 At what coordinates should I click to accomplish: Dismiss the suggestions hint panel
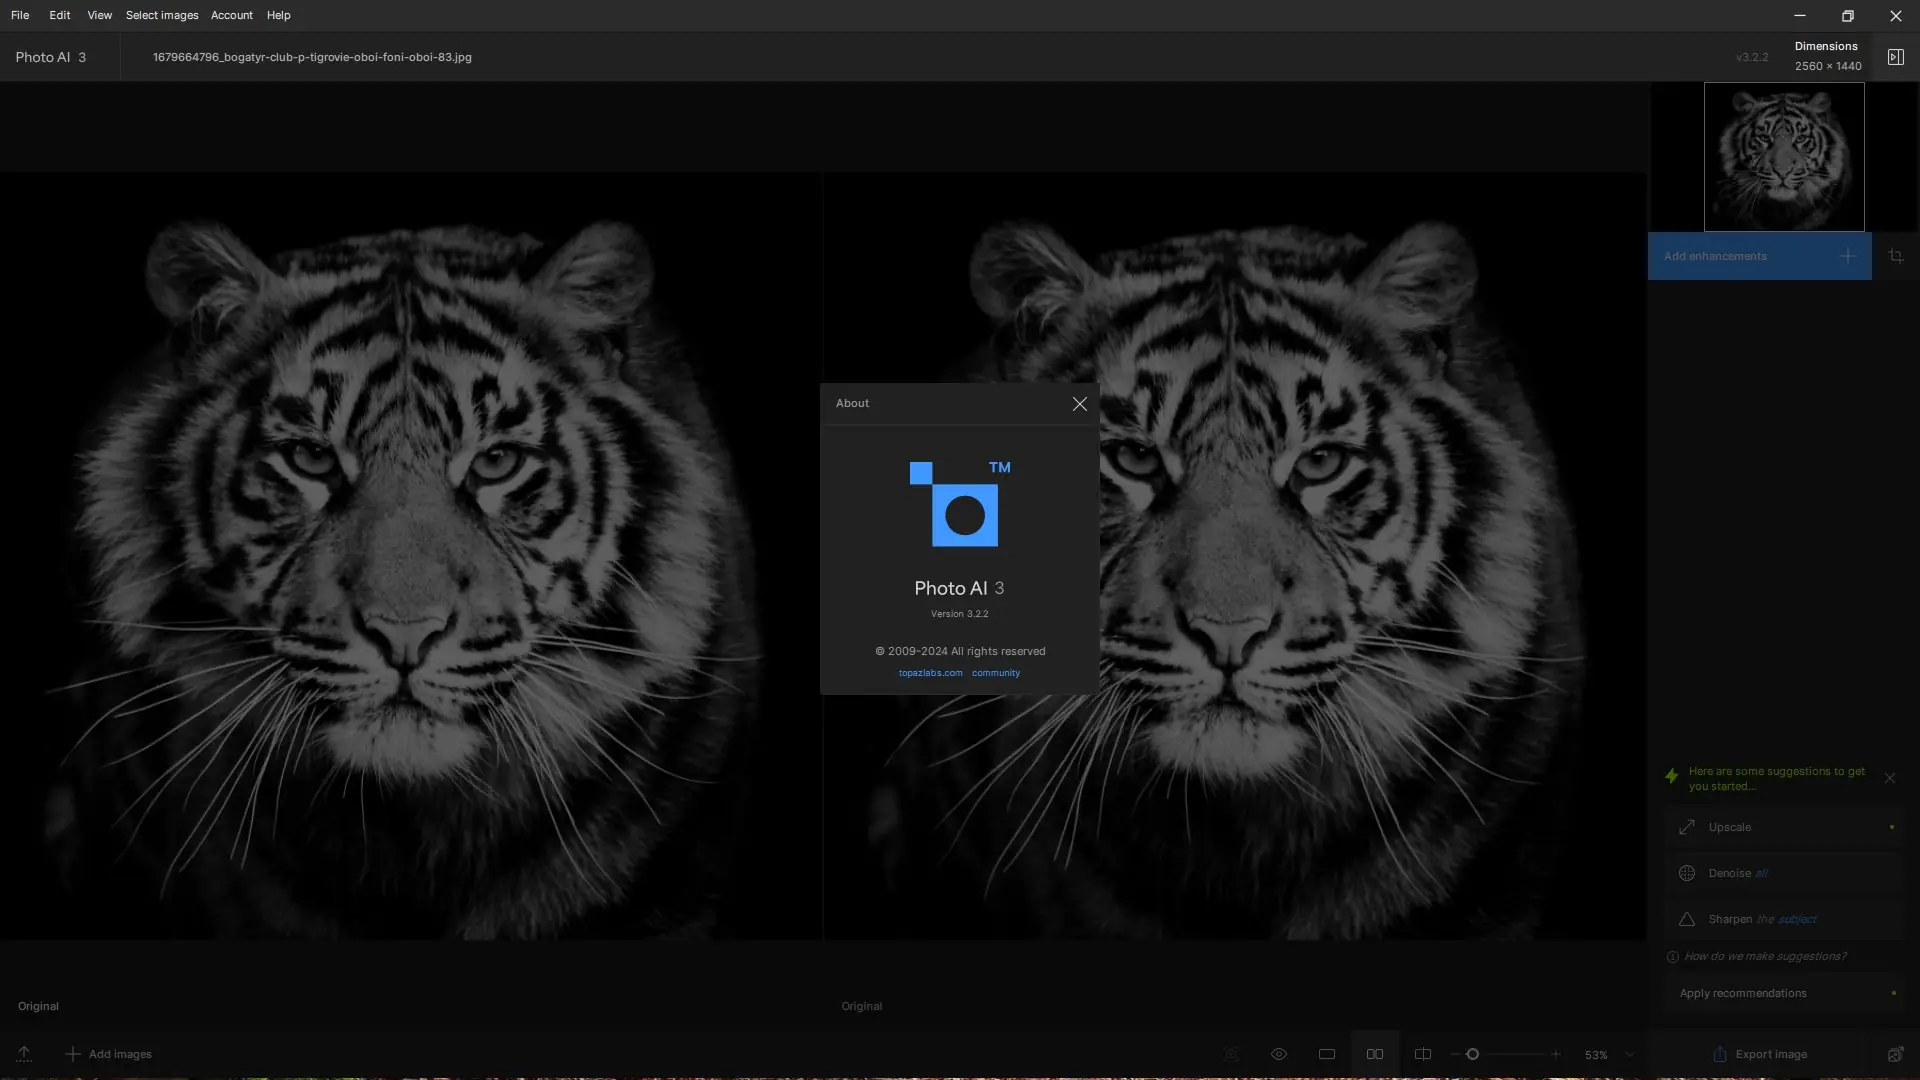1889,778
